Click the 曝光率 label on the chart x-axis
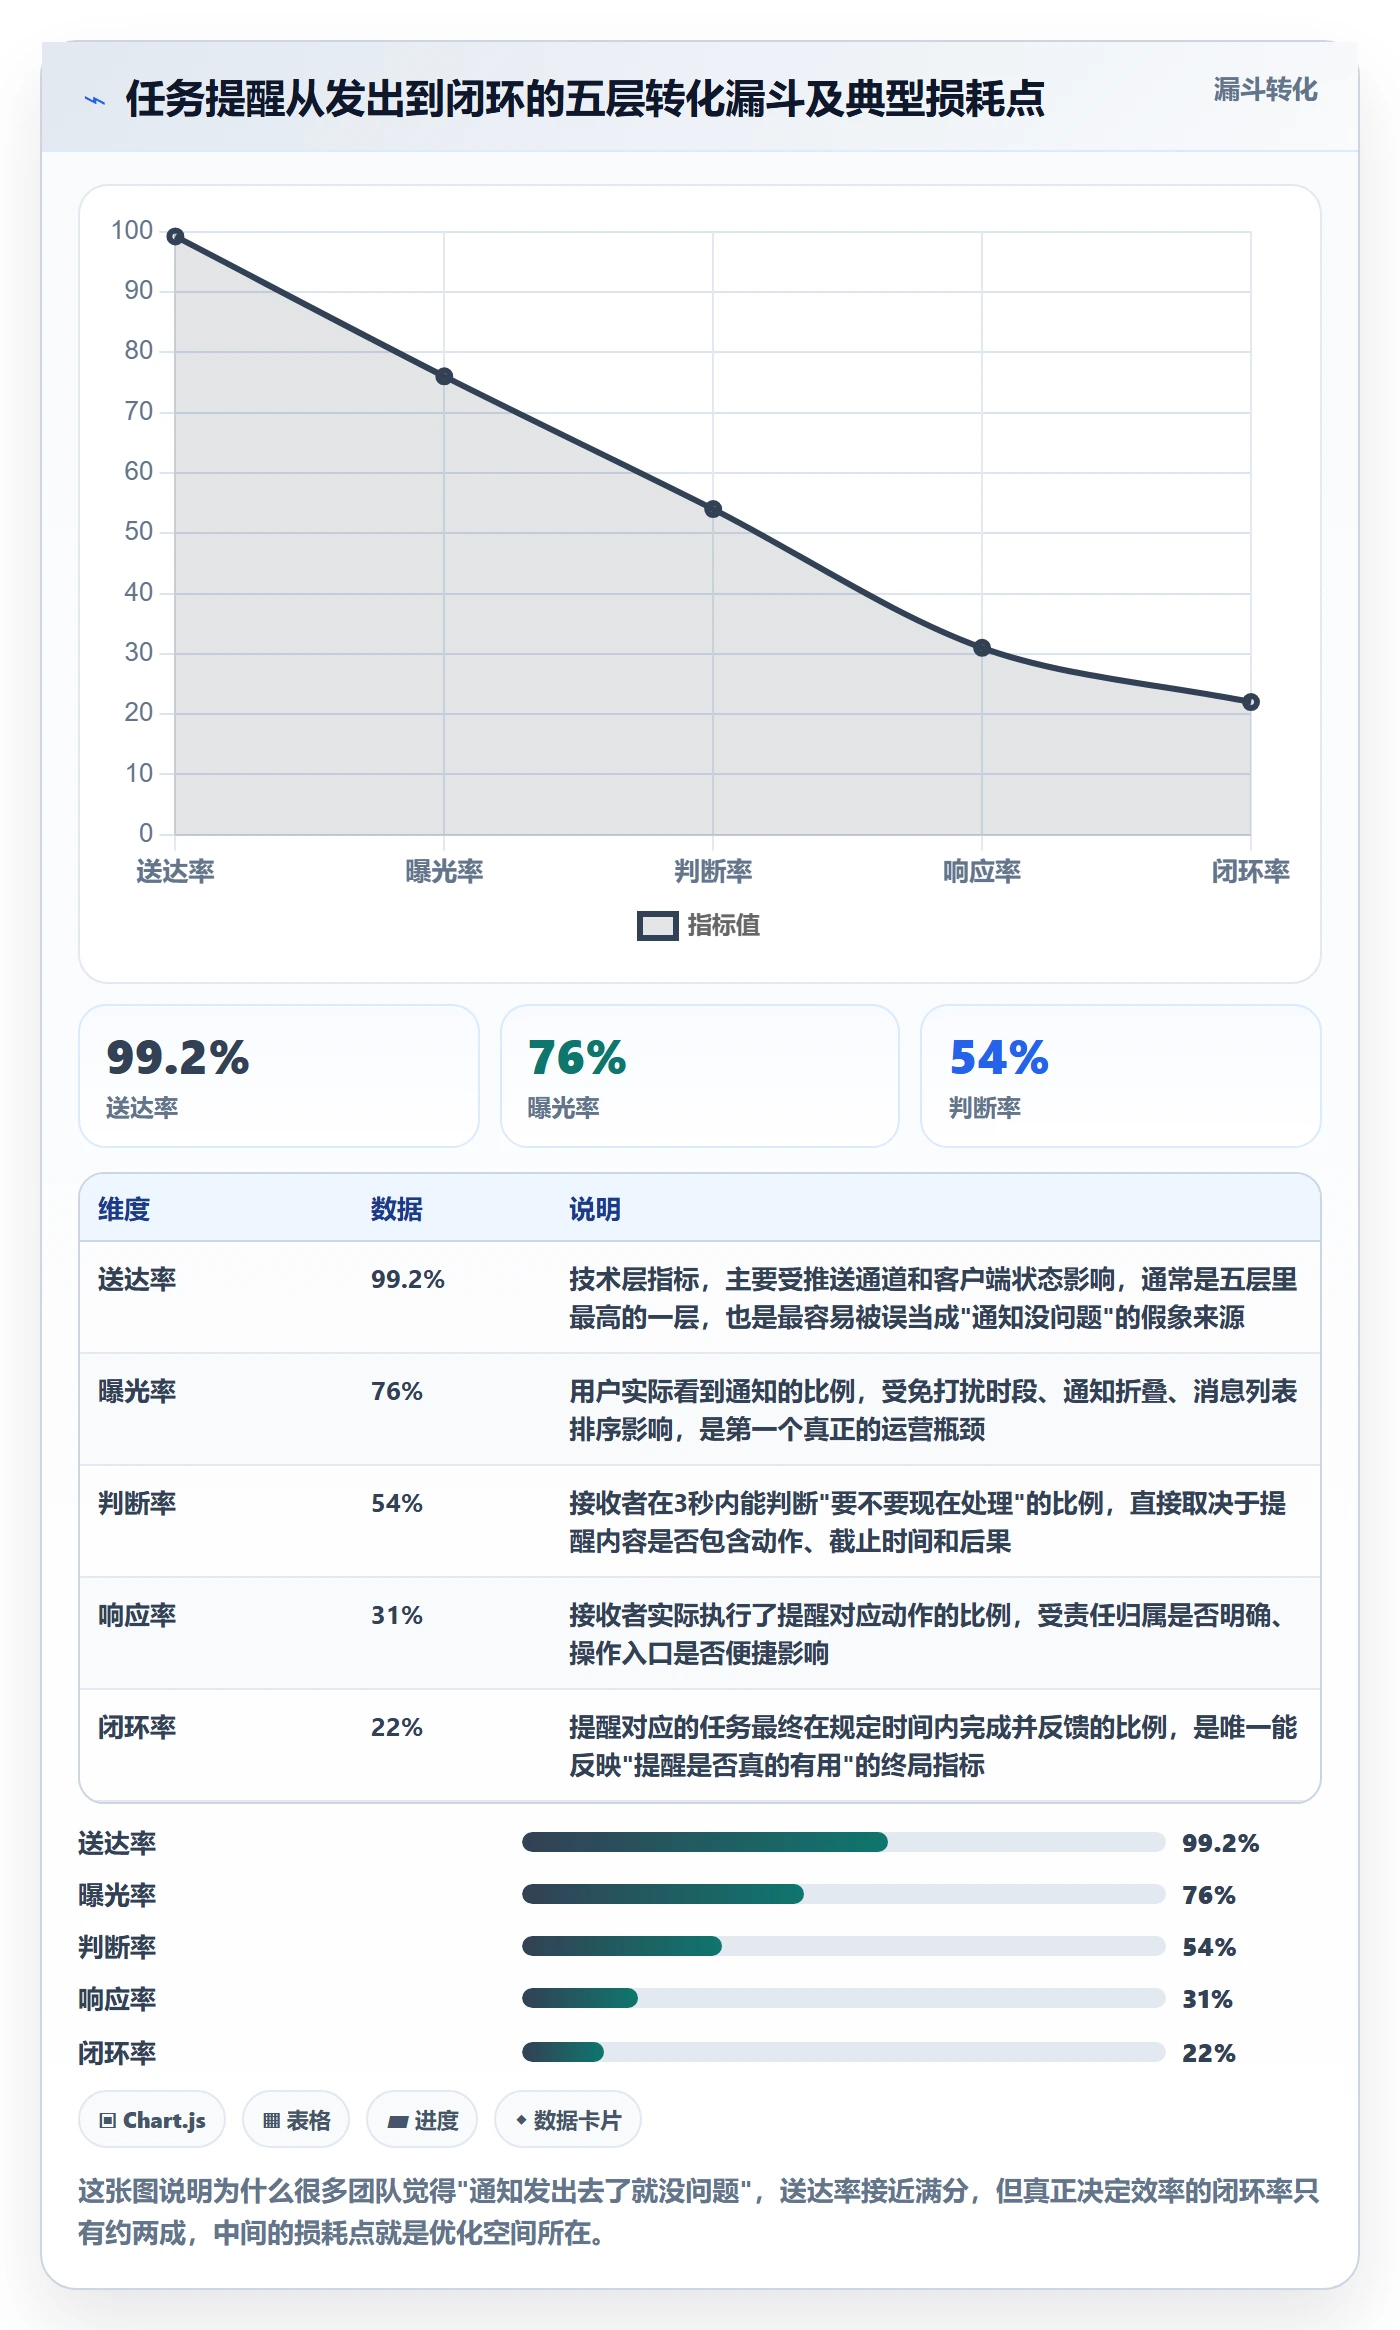 coord(444,871)
